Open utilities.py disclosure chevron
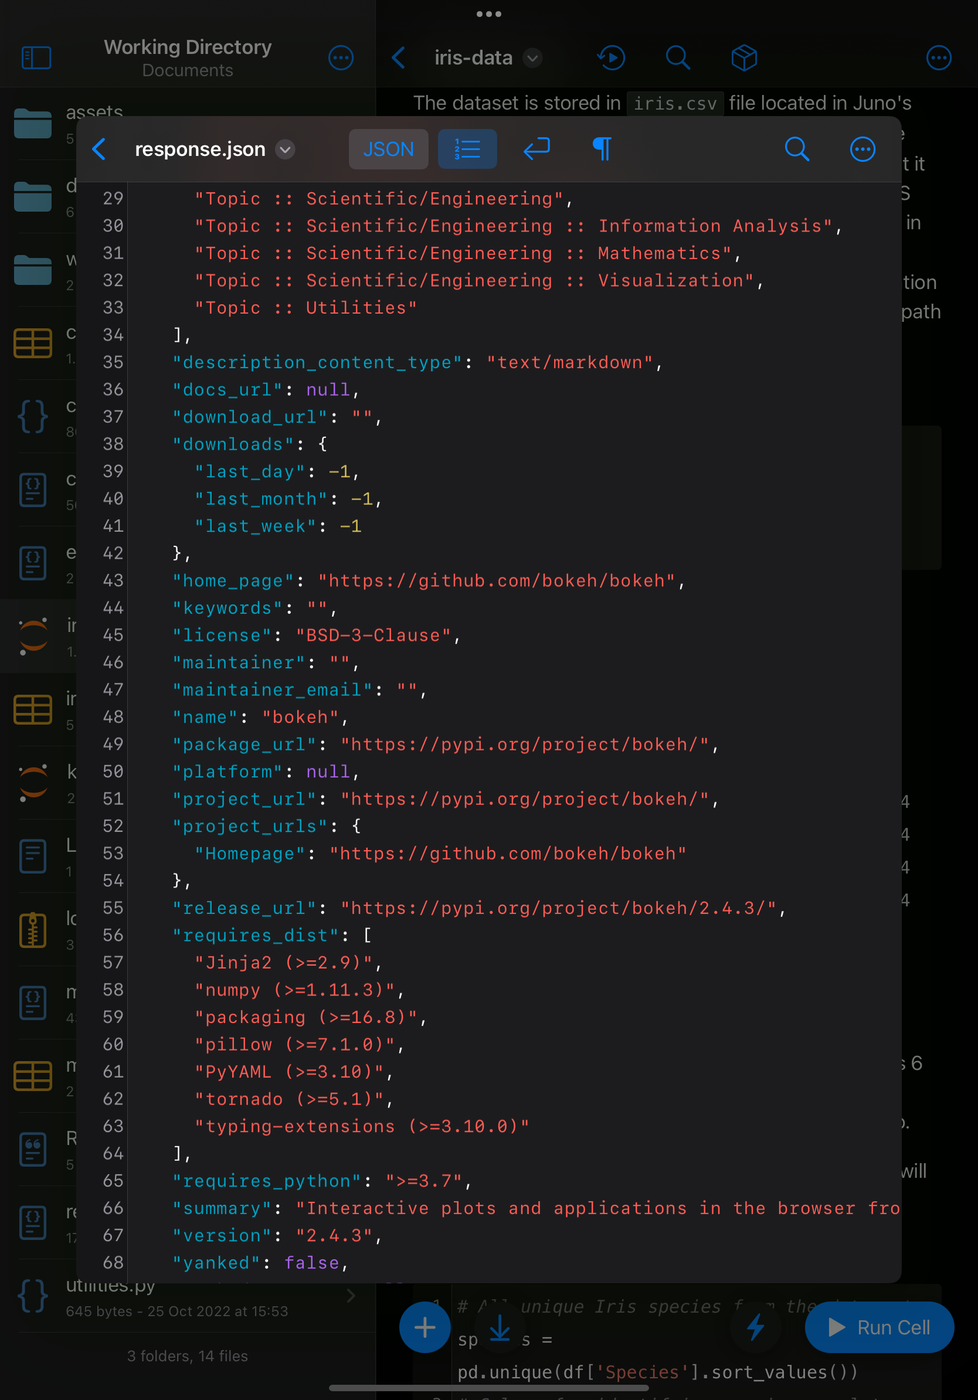Image resolution: width=978 pixels, height=1400 pixels. [350, 1296]
